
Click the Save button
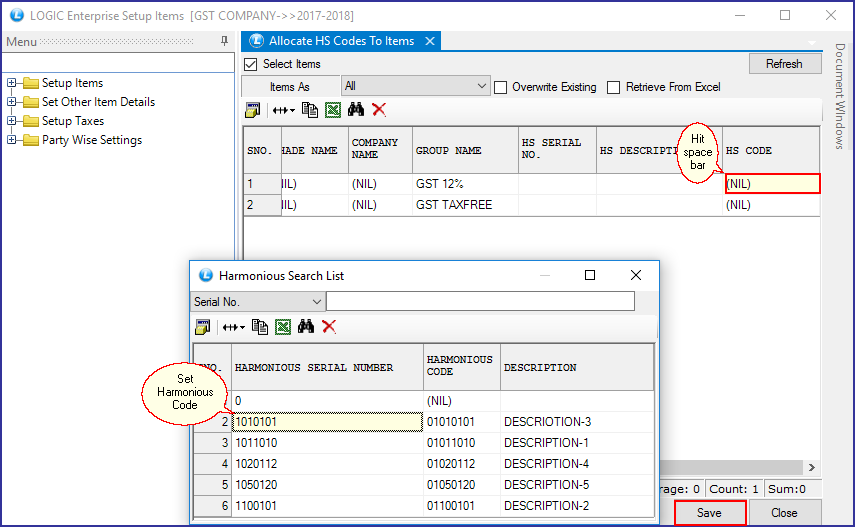(x=710, y=512)
